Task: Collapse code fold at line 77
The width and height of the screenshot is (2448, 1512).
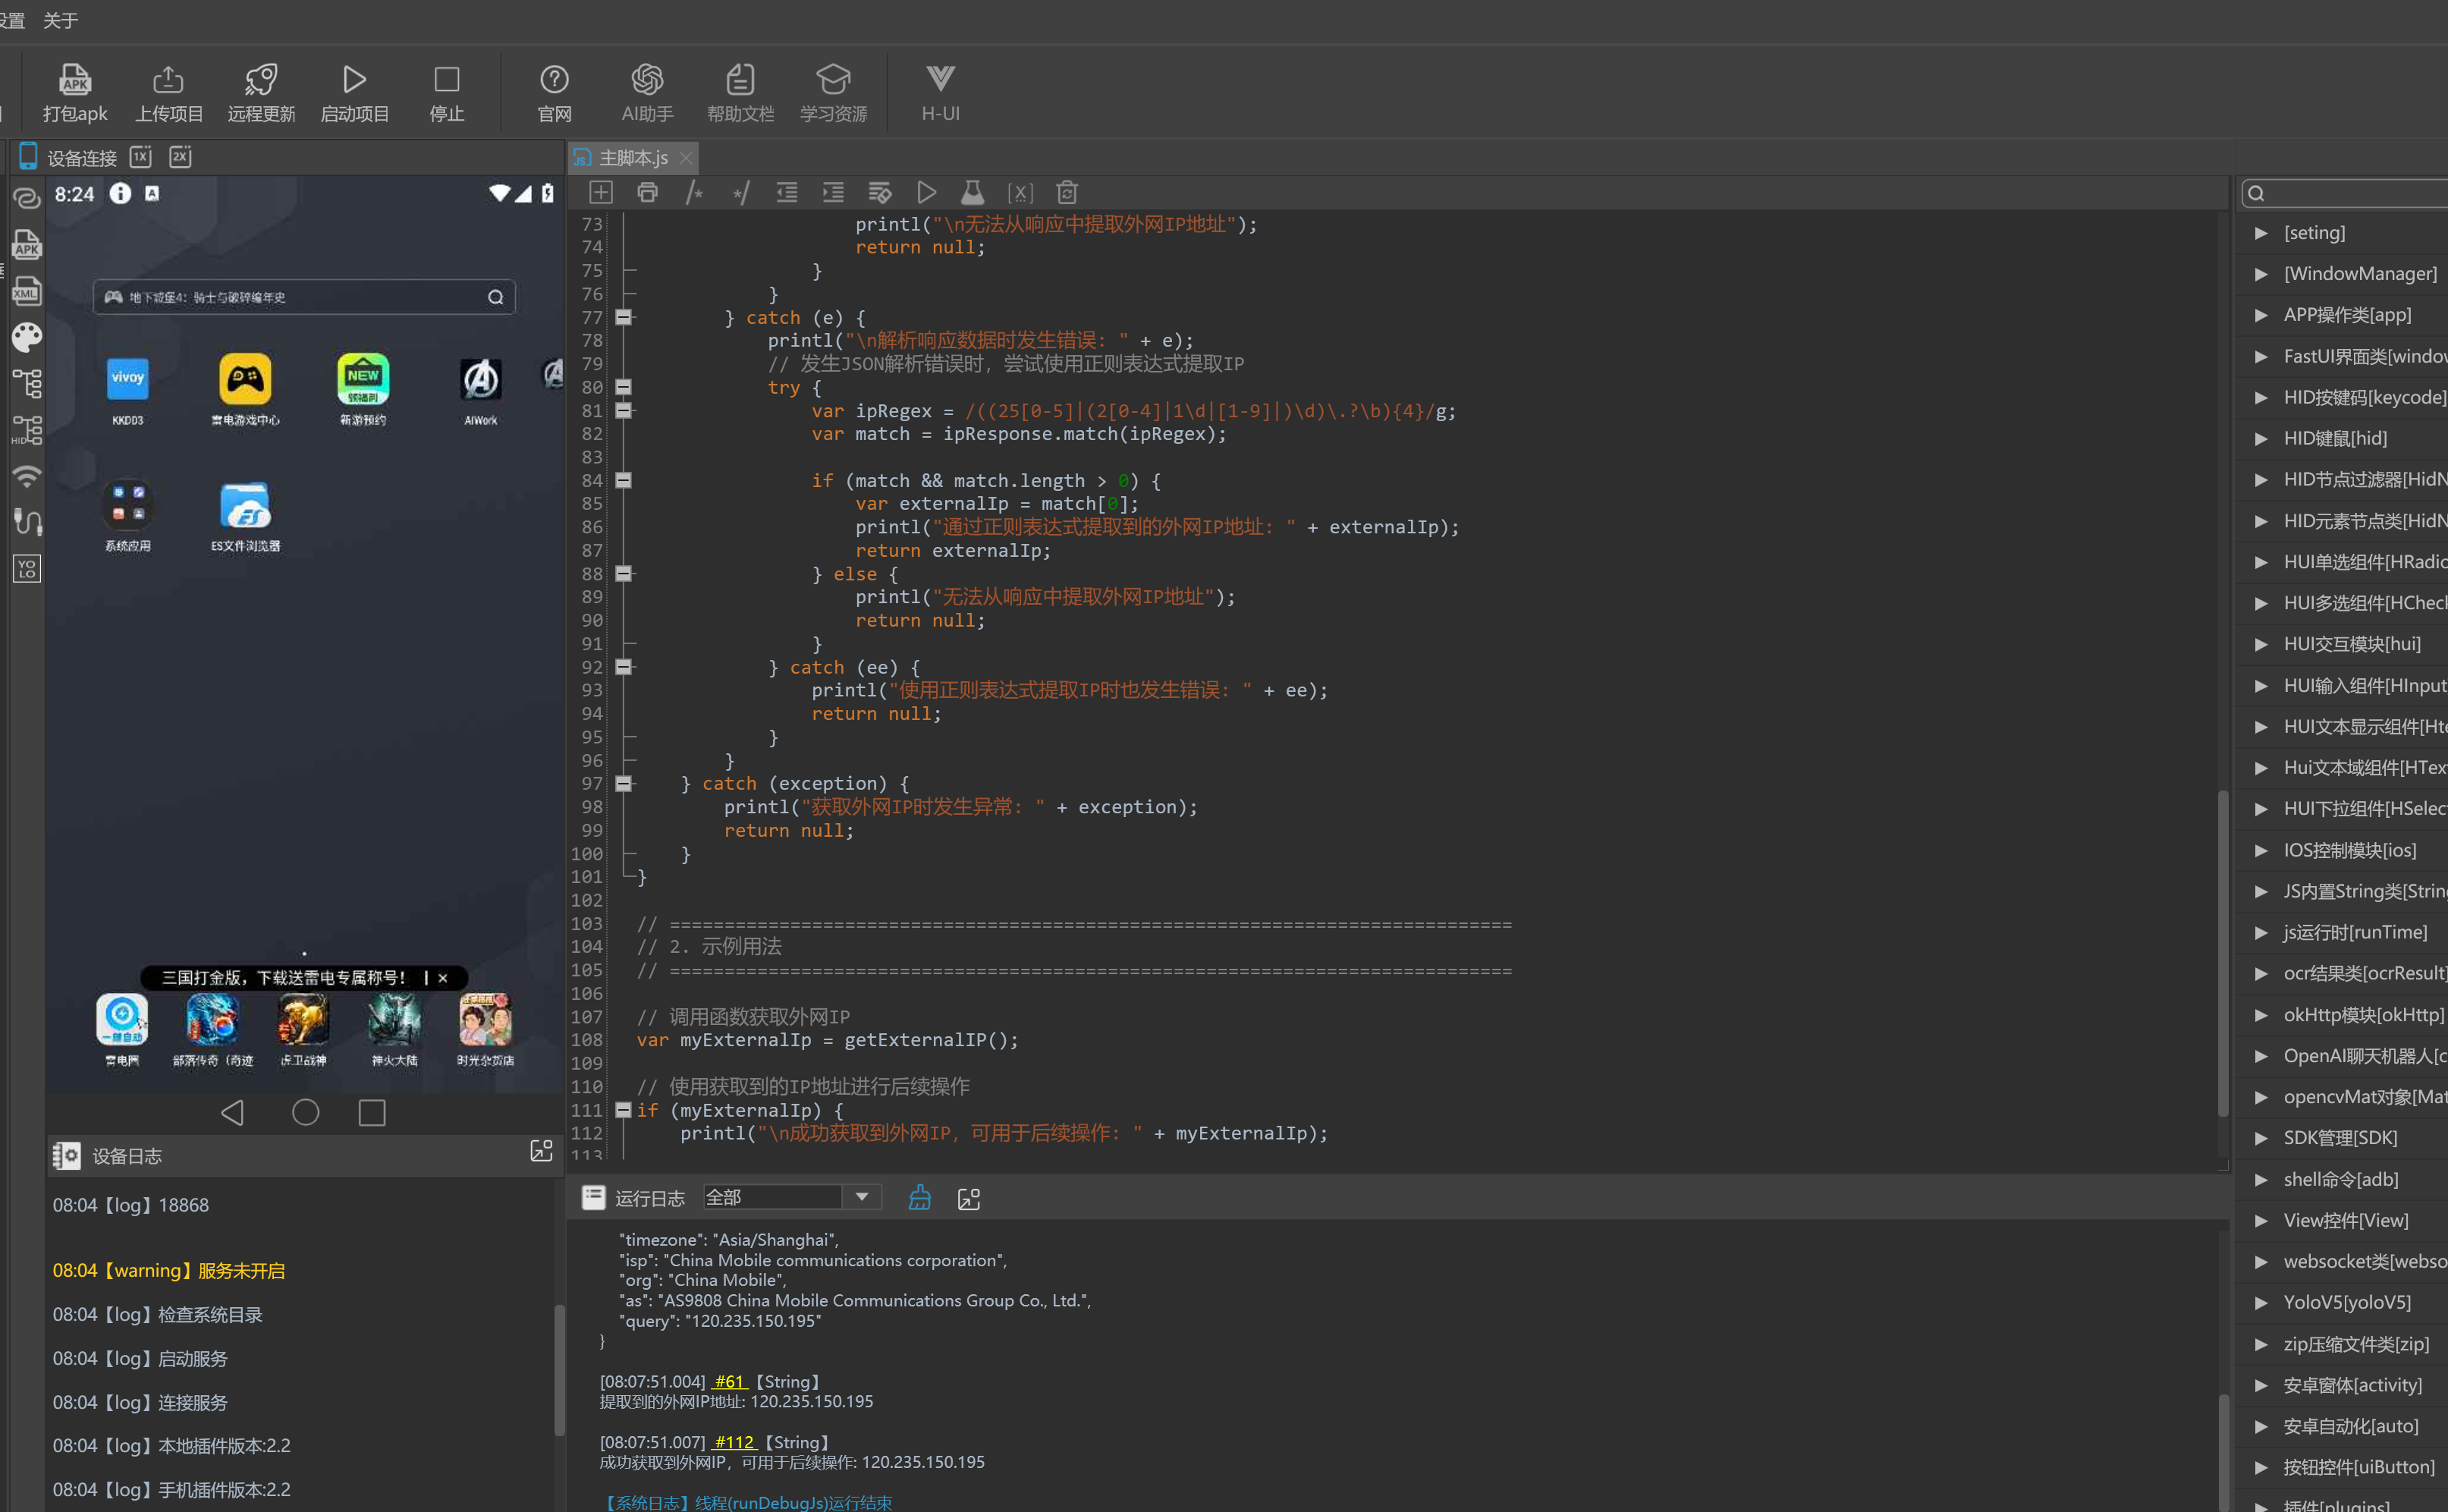Action: [623, 317]
